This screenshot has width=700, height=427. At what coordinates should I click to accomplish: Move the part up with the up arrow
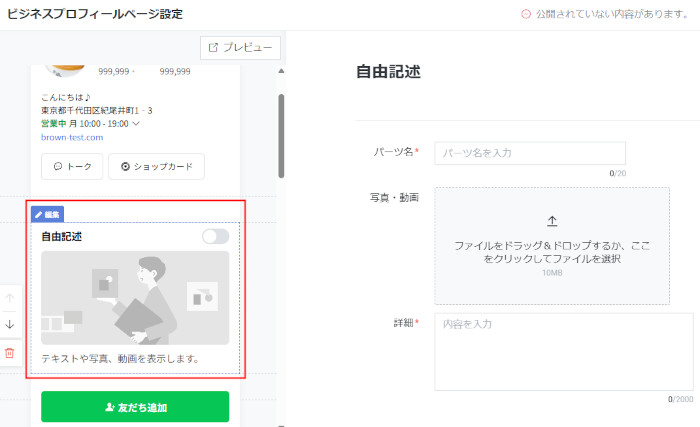pos(9,298)
